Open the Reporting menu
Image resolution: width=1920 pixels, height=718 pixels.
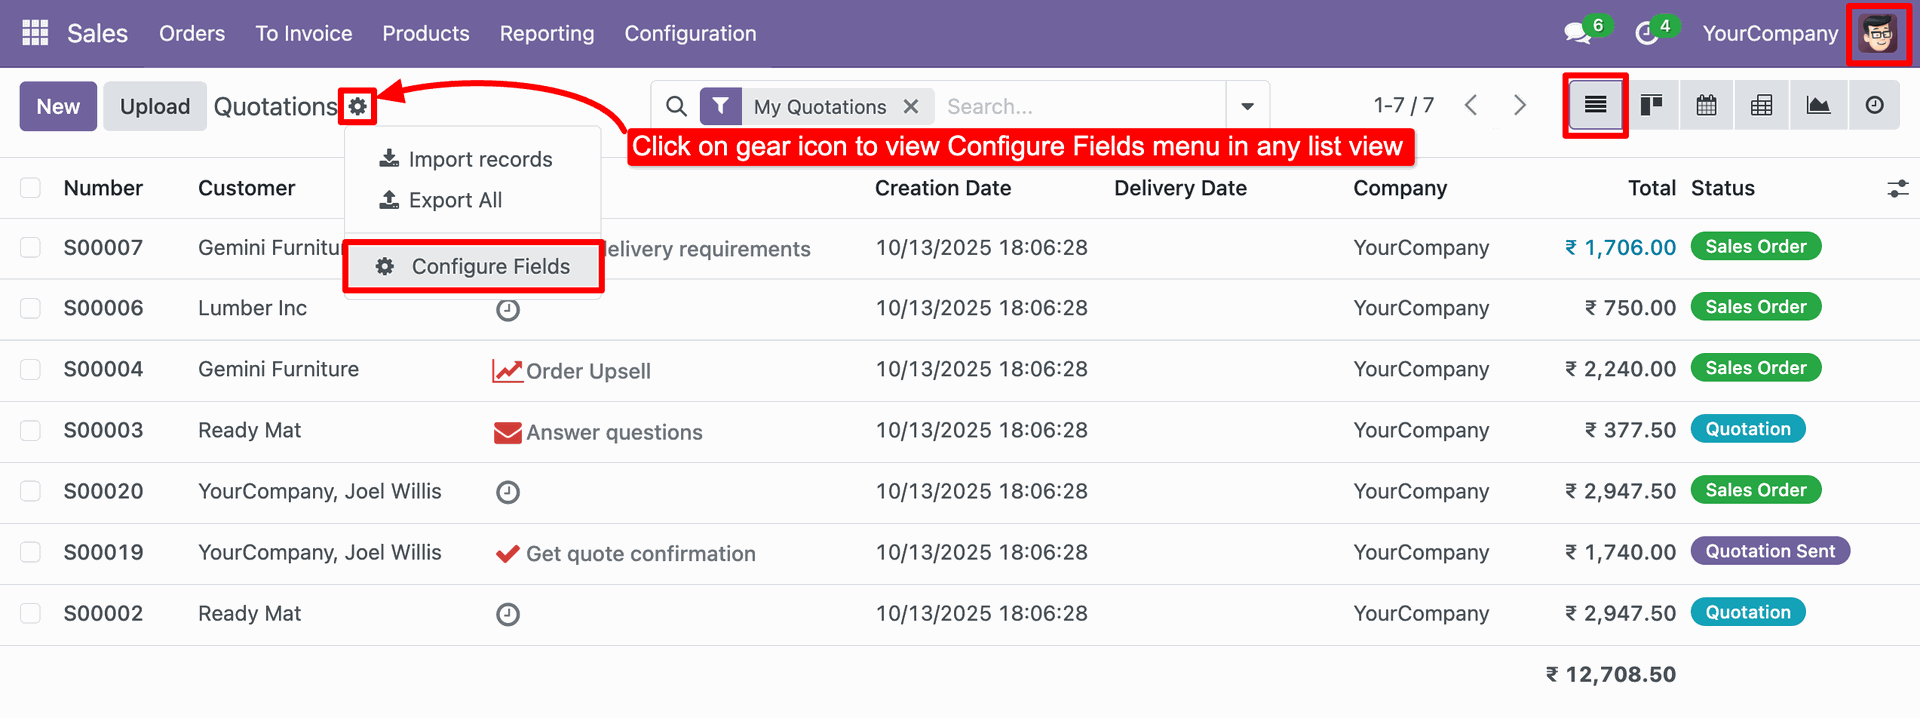click(x=547, y=33)
